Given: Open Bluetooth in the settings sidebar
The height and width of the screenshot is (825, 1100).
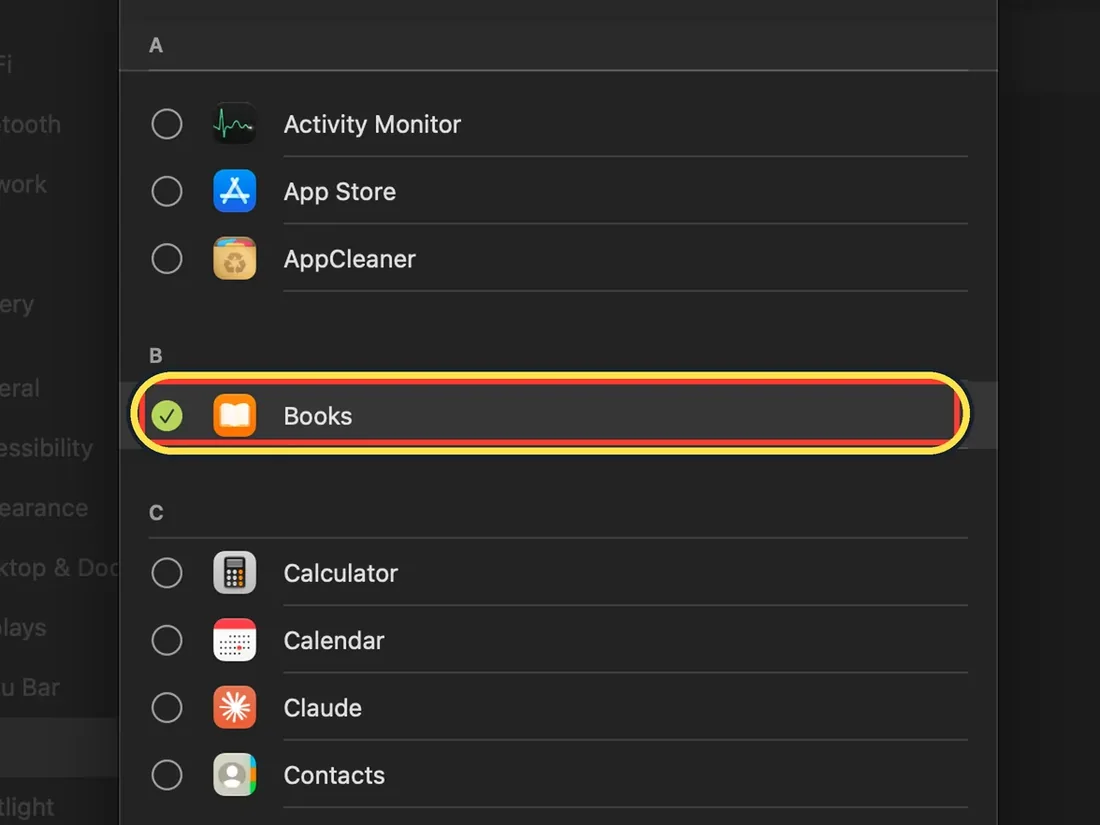Looking at the screenshot, I should click(31, 124).
